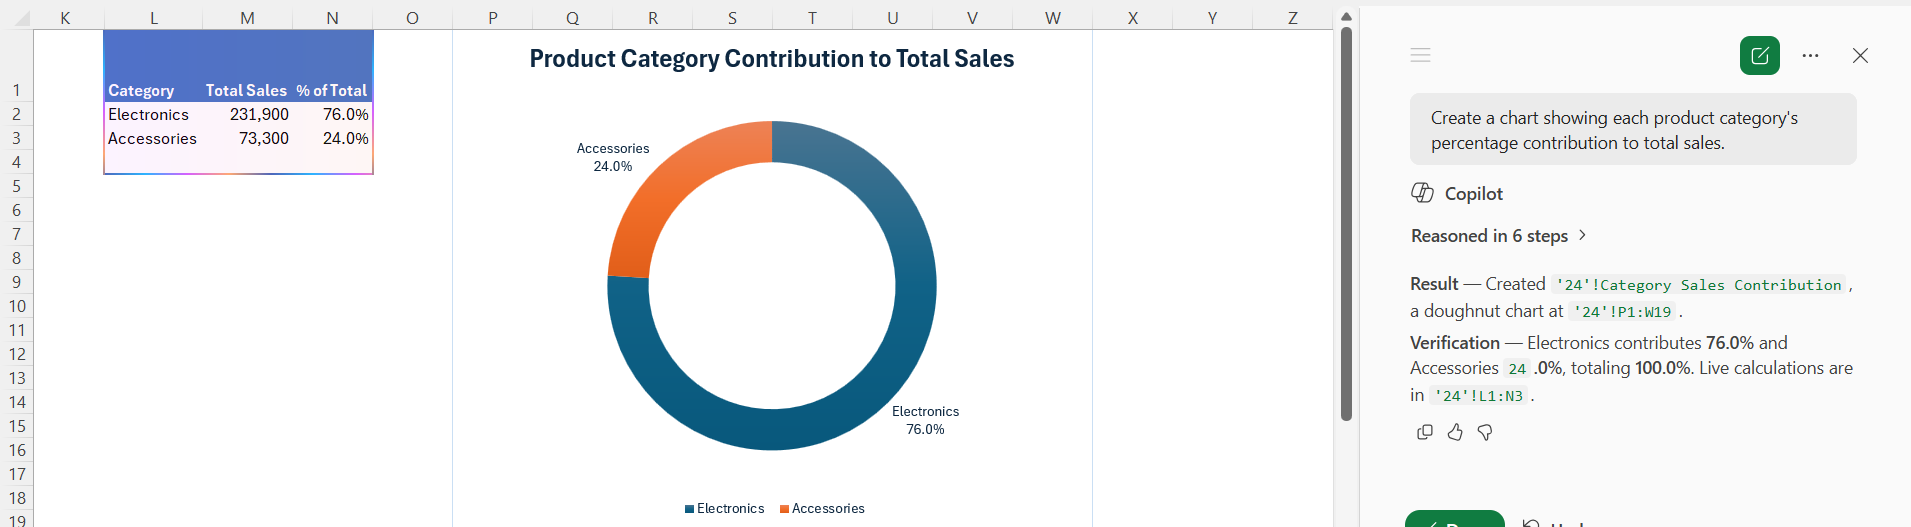Expand the Reasoned in 6 steps section
Screen dimensions: 1911x527
point(1498,236)
